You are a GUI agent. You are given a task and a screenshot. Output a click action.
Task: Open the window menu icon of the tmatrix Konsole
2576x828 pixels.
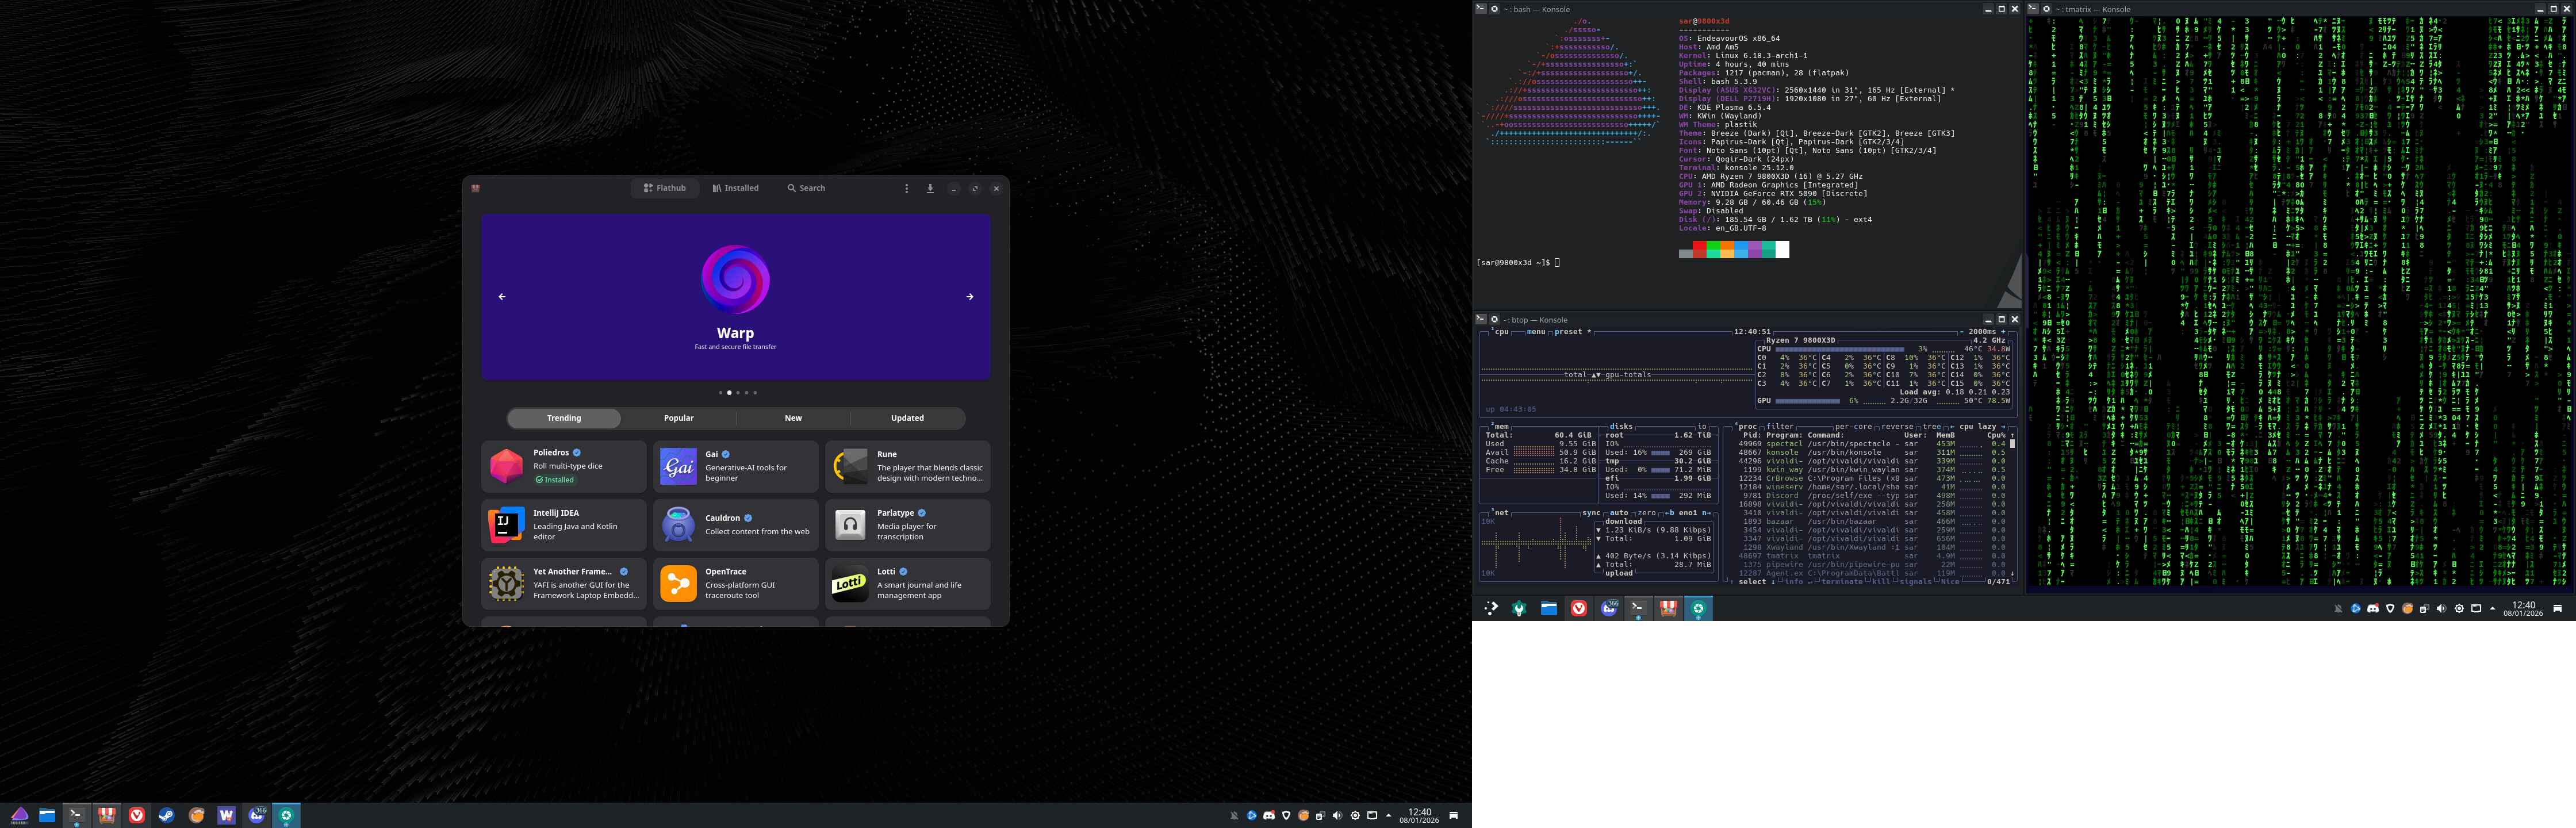(x=2032, y=9)
